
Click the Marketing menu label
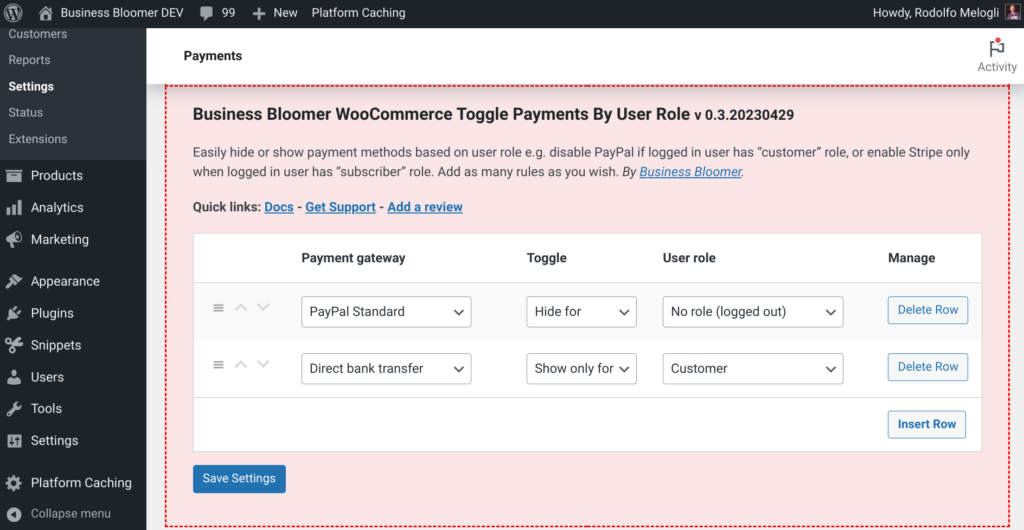[59, 240]
